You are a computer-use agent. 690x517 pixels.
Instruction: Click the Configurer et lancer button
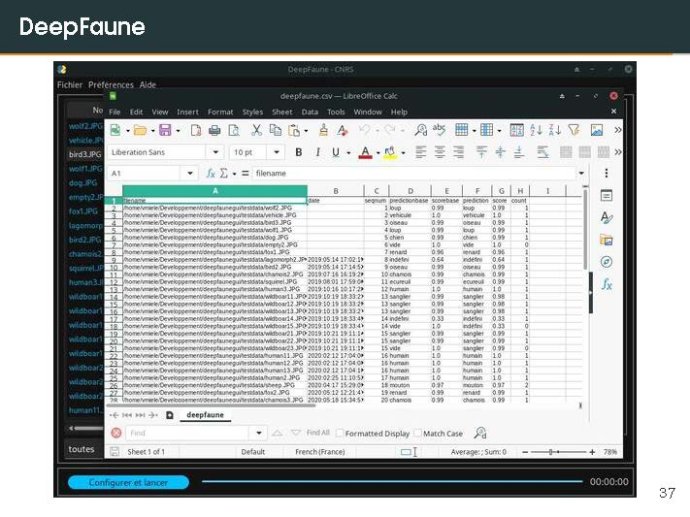tap(128, 482)
